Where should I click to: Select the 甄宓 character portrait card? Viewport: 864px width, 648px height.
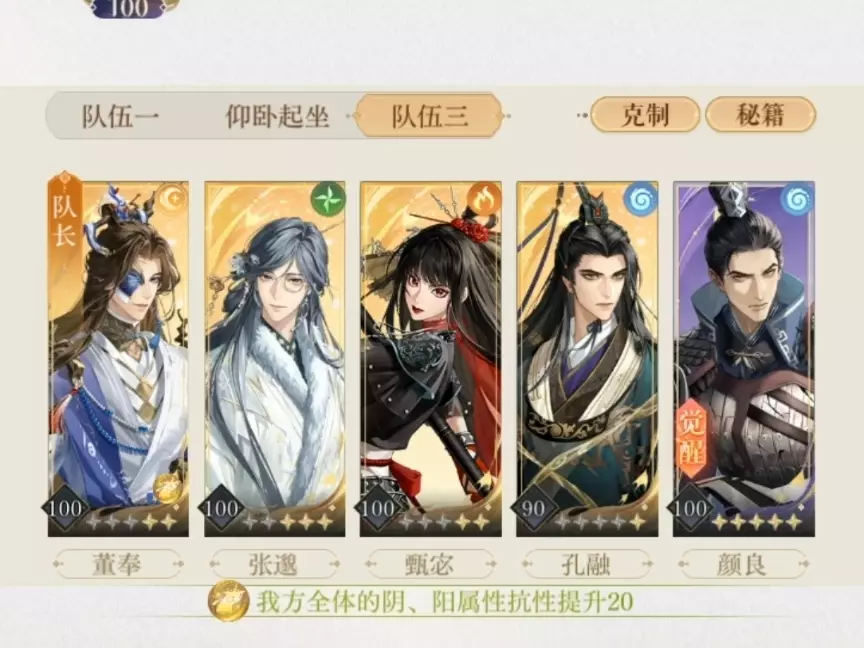(431, 358)
